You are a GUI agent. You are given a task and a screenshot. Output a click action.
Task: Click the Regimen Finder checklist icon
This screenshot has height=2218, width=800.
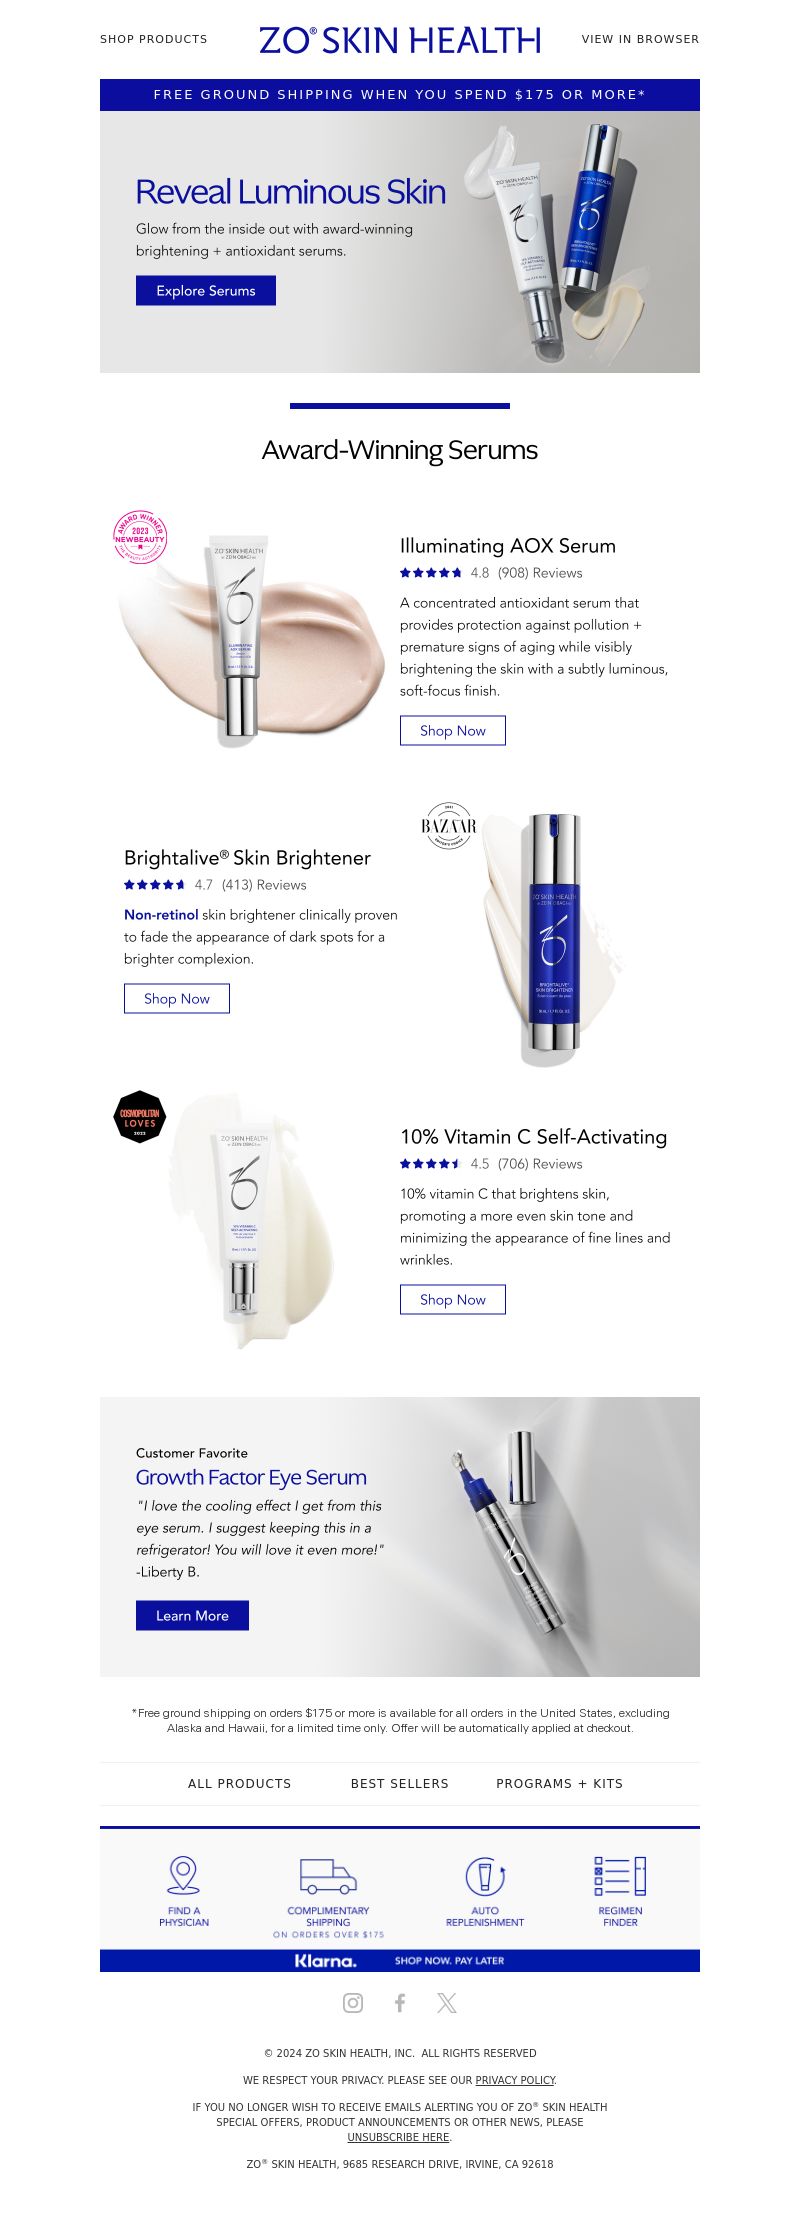point(620,1876)
